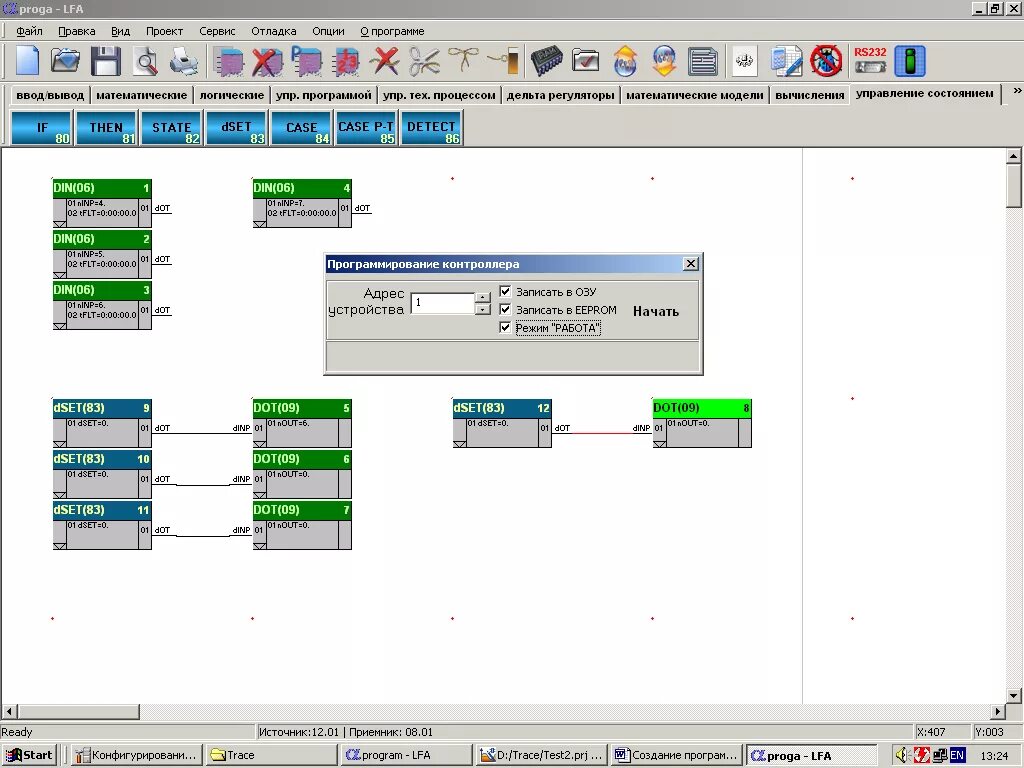Expand dSET(83) block 12 corner triangle

coord(459,444)
